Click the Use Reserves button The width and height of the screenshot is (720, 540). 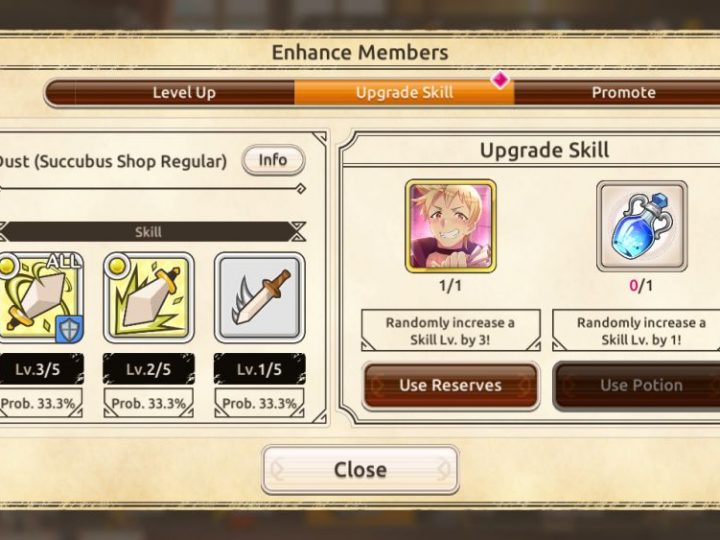[x=450, y=385]
